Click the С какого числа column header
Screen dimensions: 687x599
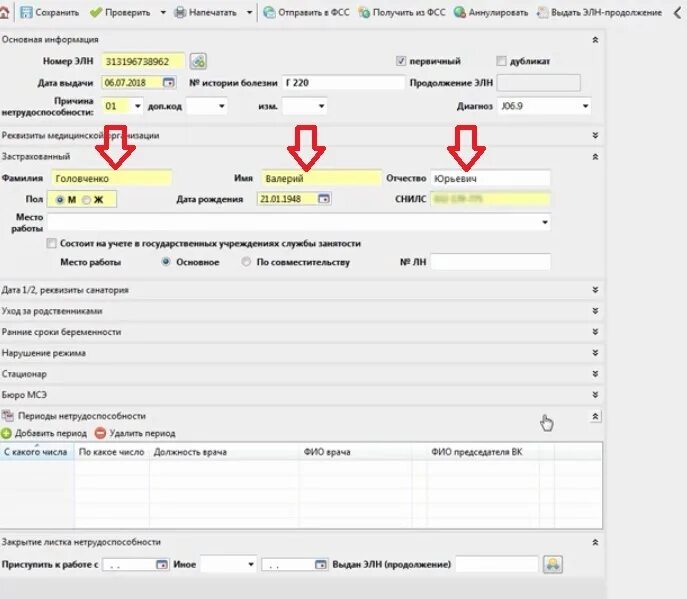click(37, 452)
